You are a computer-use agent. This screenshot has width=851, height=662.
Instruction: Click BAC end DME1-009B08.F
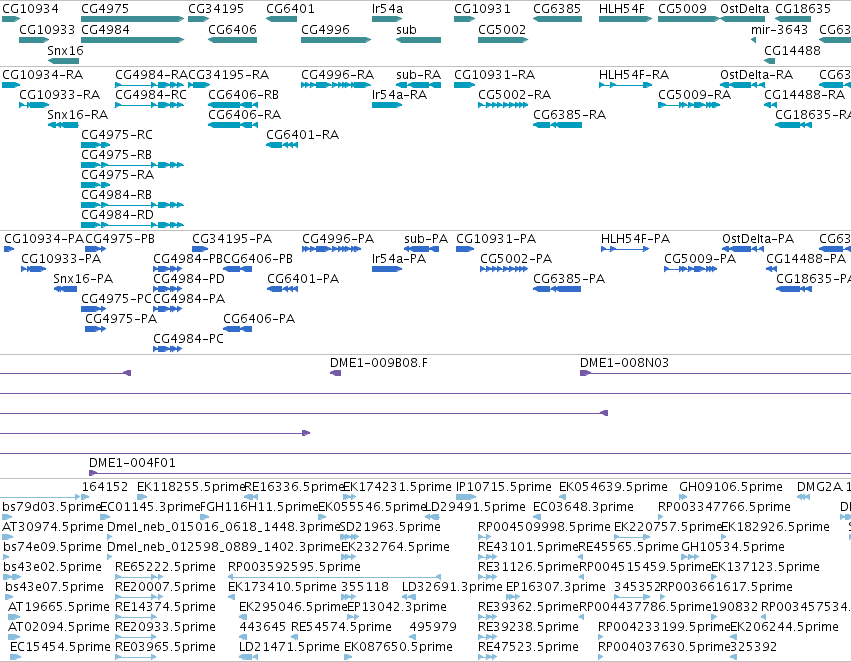coord(379,362)
